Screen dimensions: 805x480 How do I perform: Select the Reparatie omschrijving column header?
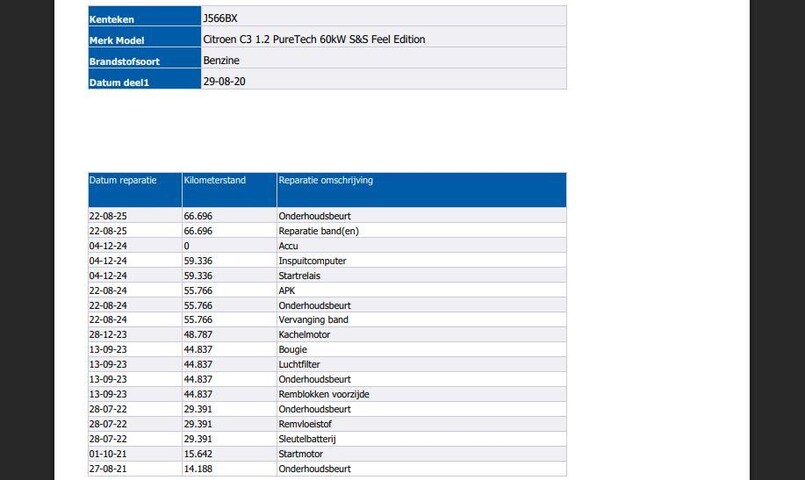point(326,181)
